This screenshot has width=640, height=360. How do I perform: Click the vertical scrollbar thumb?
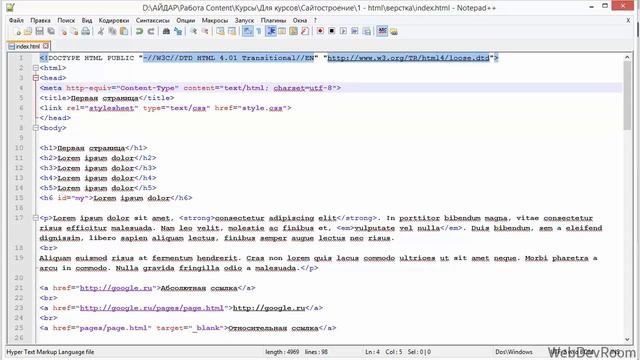(627, 96)
